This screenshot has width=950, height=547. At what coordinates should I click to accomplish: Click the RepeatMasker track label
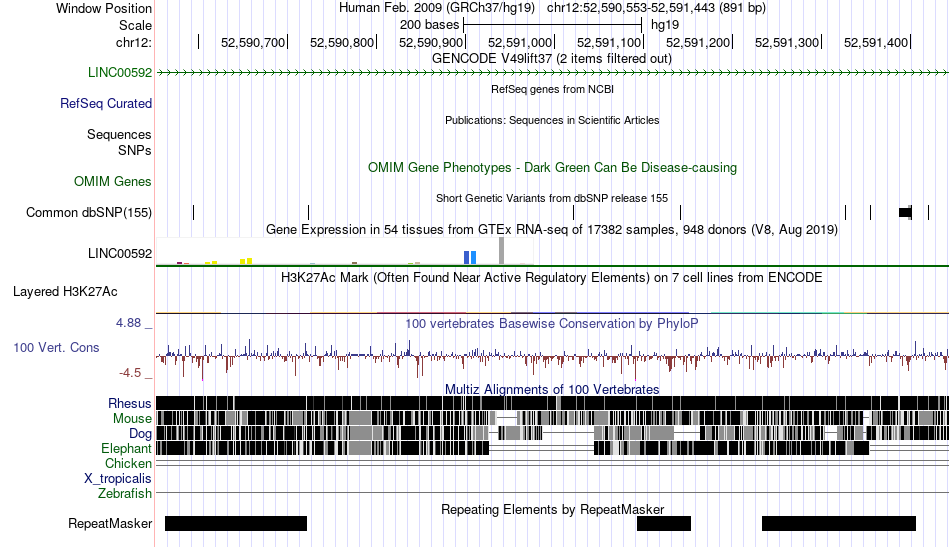click(110, 524)
